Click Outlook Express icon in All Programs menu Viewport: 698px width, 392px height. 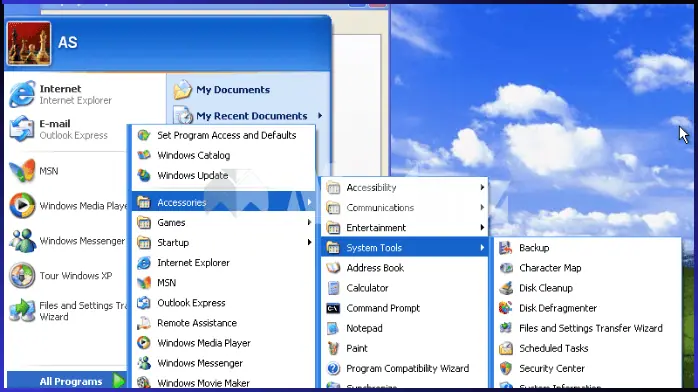click(144, 303)
